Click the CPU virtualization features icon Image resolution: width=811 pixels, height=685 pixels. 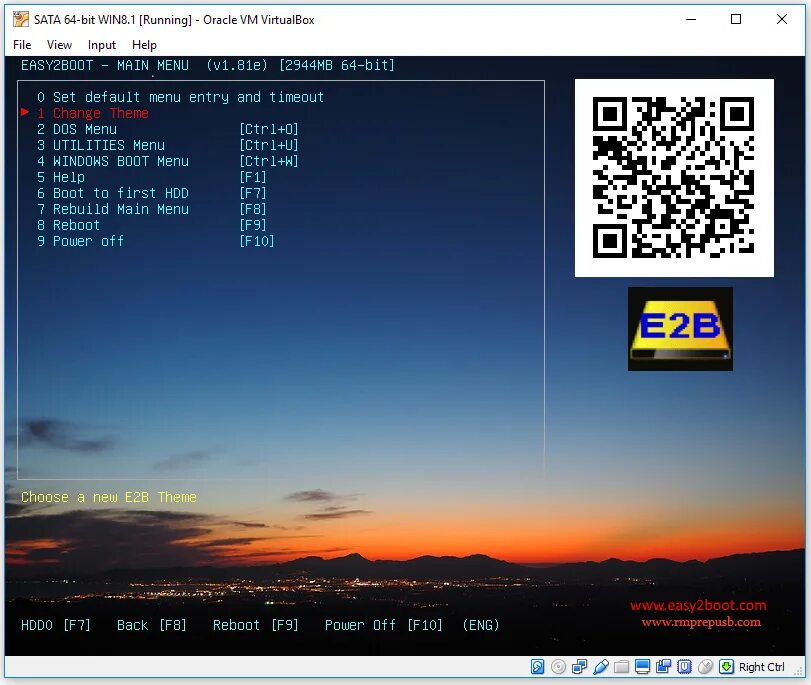click(x=684, y=667)
